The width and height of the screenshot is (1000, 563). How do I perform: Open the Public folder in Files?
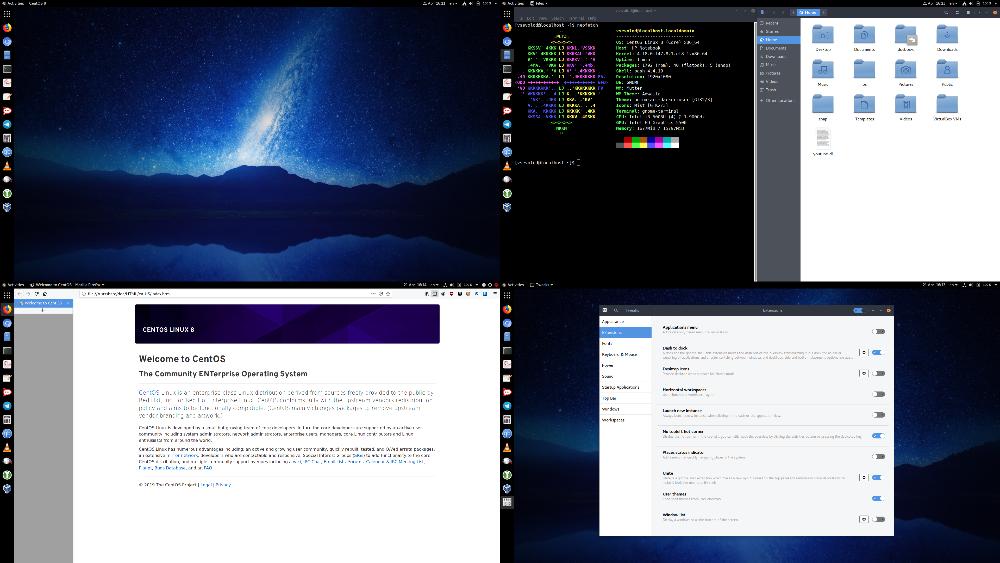click(947, 72)
